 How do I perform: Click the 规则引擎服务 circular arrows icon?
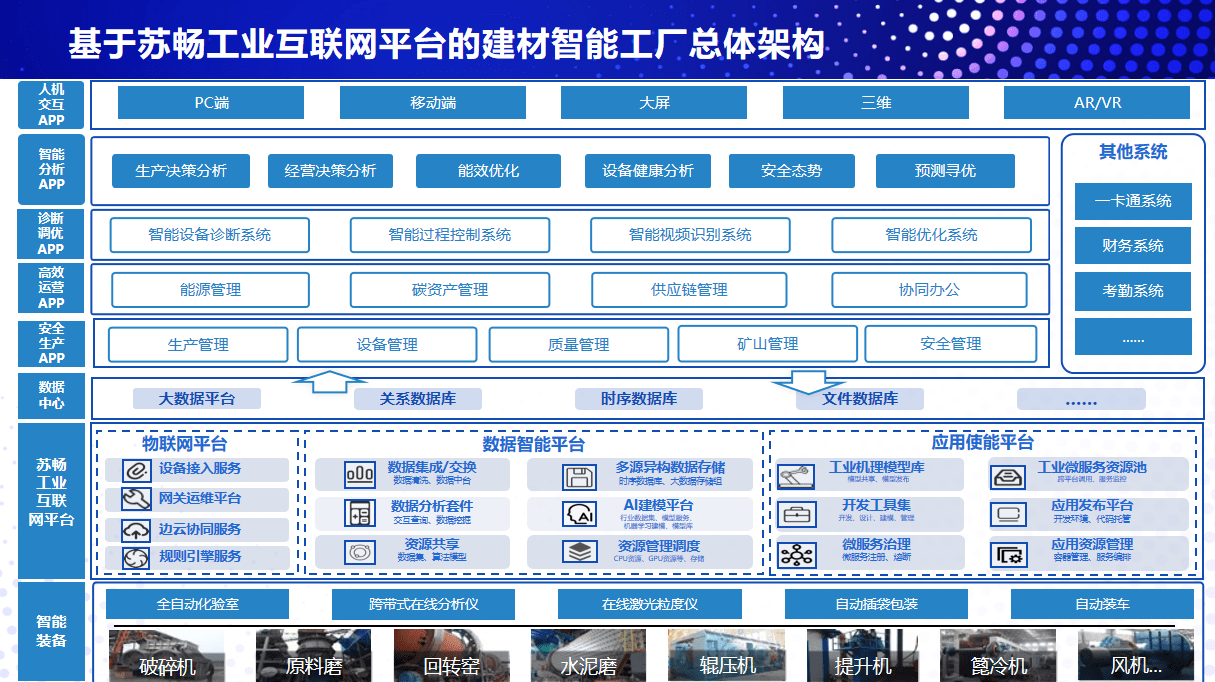136,558
